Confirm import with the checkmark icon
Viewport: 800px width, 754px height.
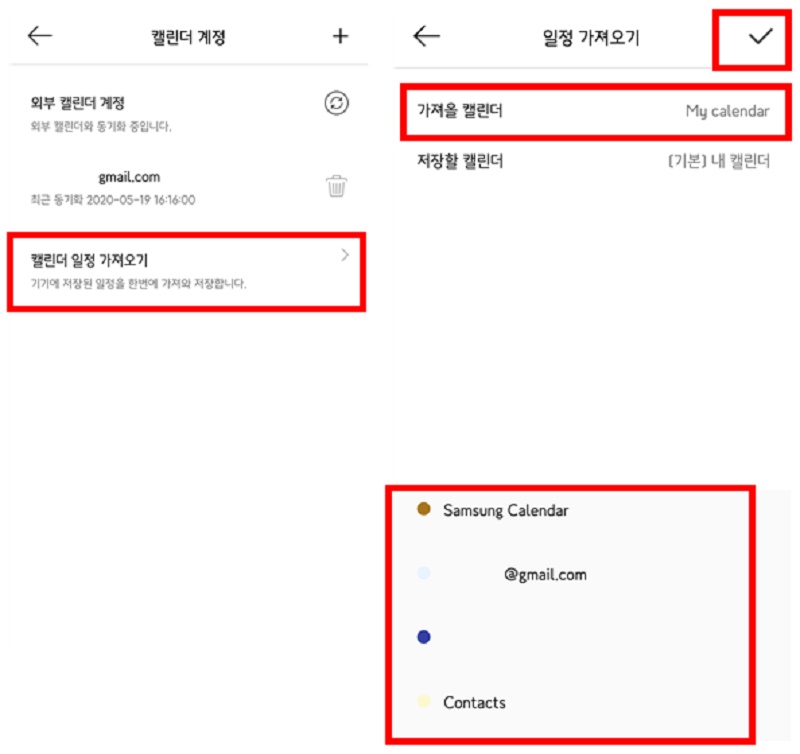click(x=760, y=36)
